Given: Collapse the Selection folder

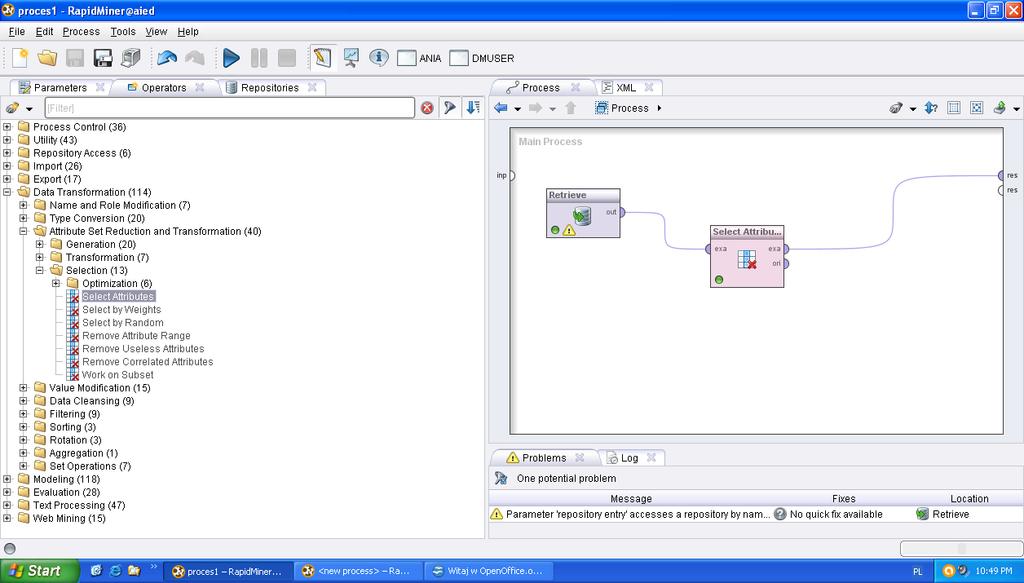Looking at the screenshot, I should click(40, 270).
